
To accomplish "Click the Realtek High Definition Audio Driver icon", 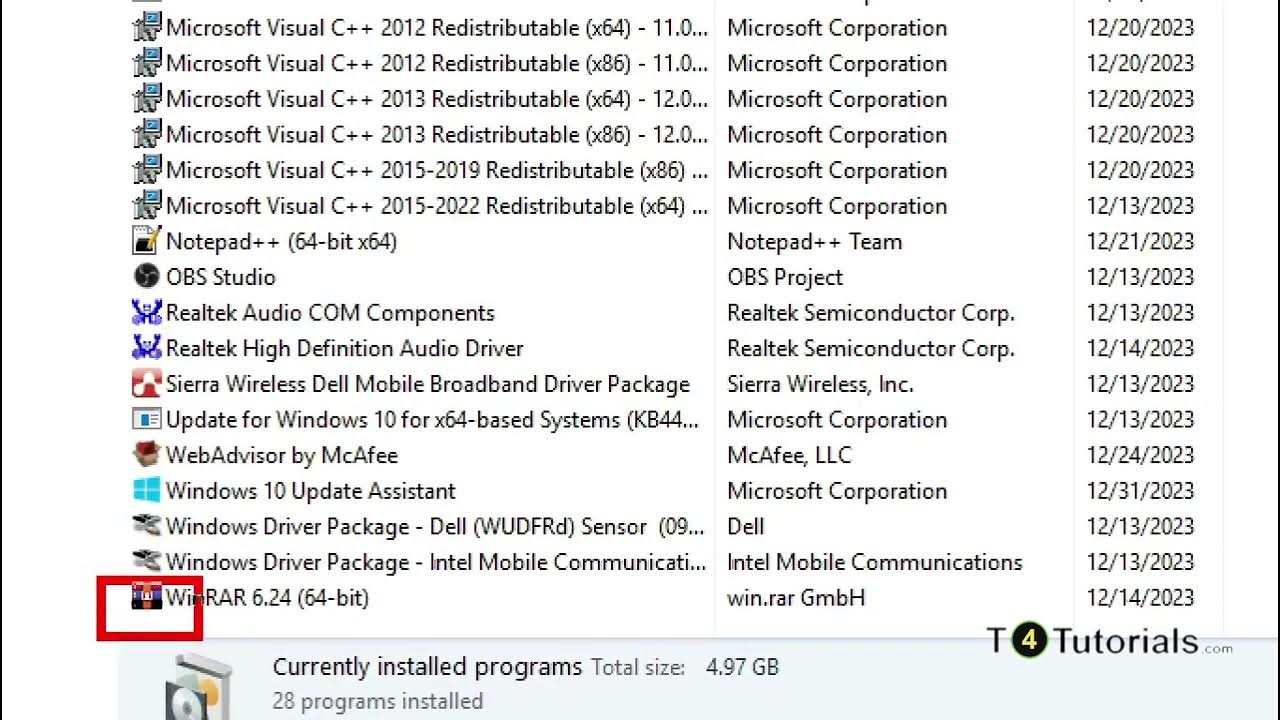I will [147, 348].
